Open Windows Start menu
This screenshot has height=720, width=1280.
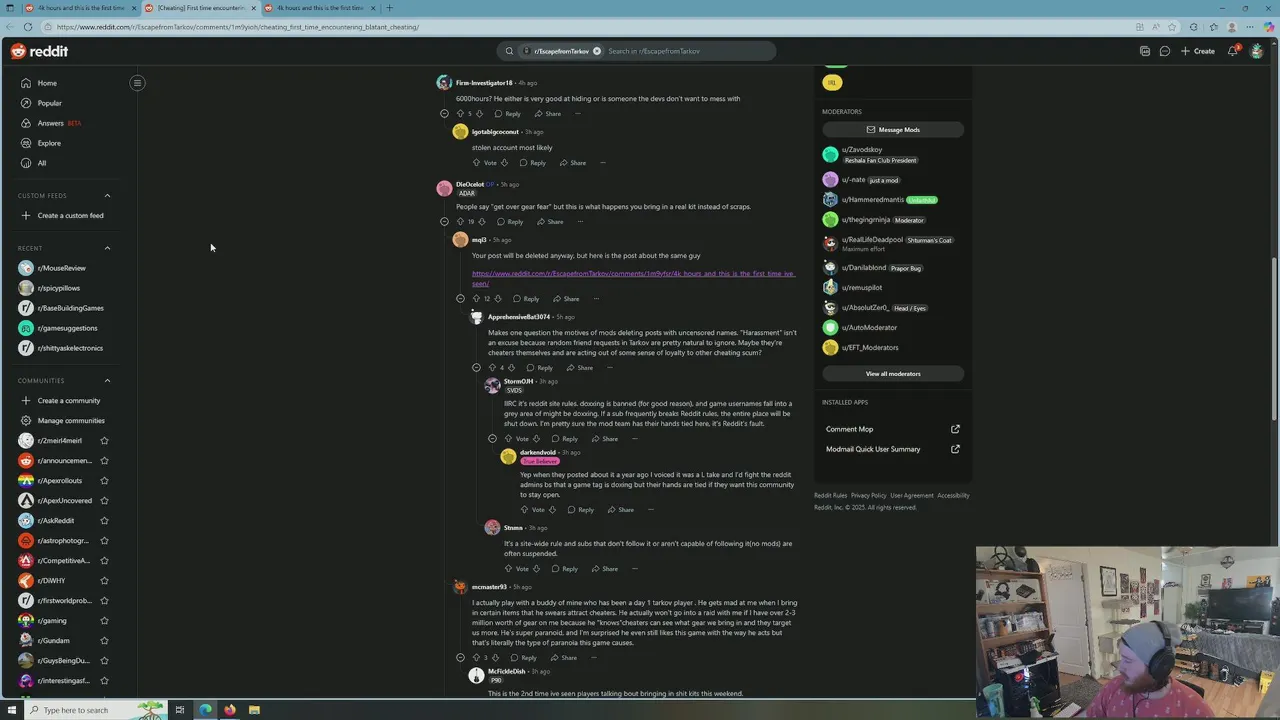click(10, 710)
